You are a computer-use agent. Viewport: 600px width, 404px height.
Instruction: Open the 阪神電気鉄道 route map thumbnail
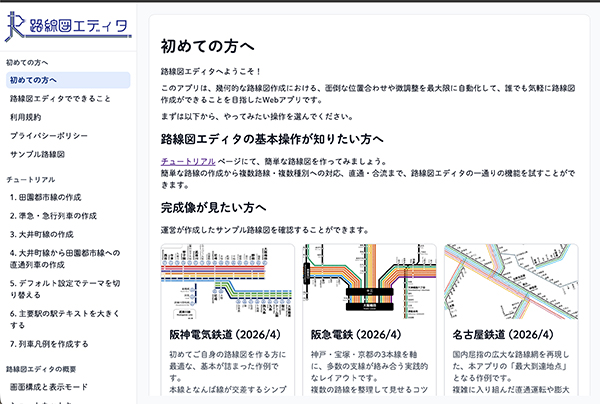click(x=228, y=282)
